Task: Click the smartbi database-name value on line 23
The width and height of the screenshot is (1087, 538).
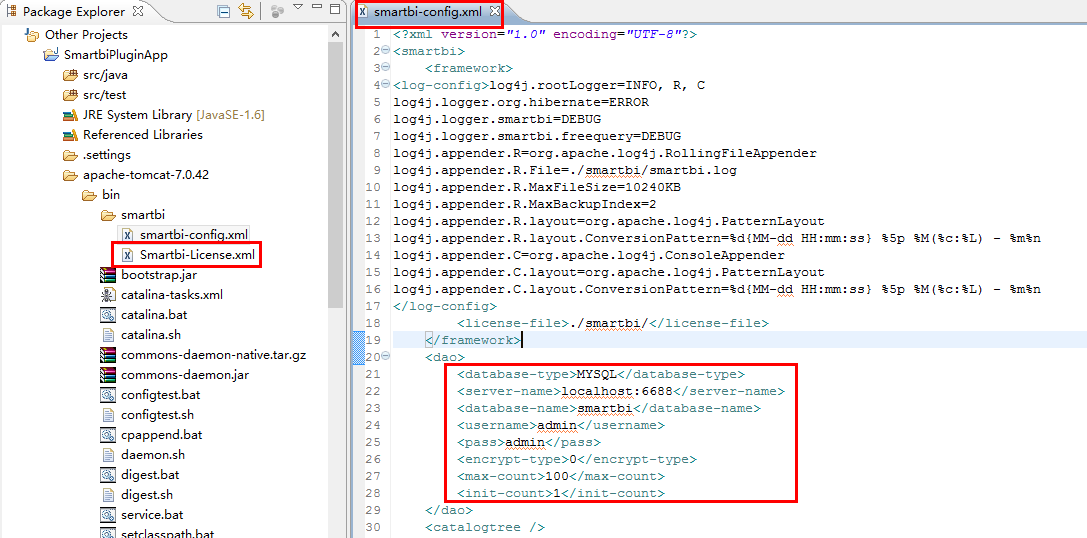Action: pyautogui.click(x=606, y=408)
